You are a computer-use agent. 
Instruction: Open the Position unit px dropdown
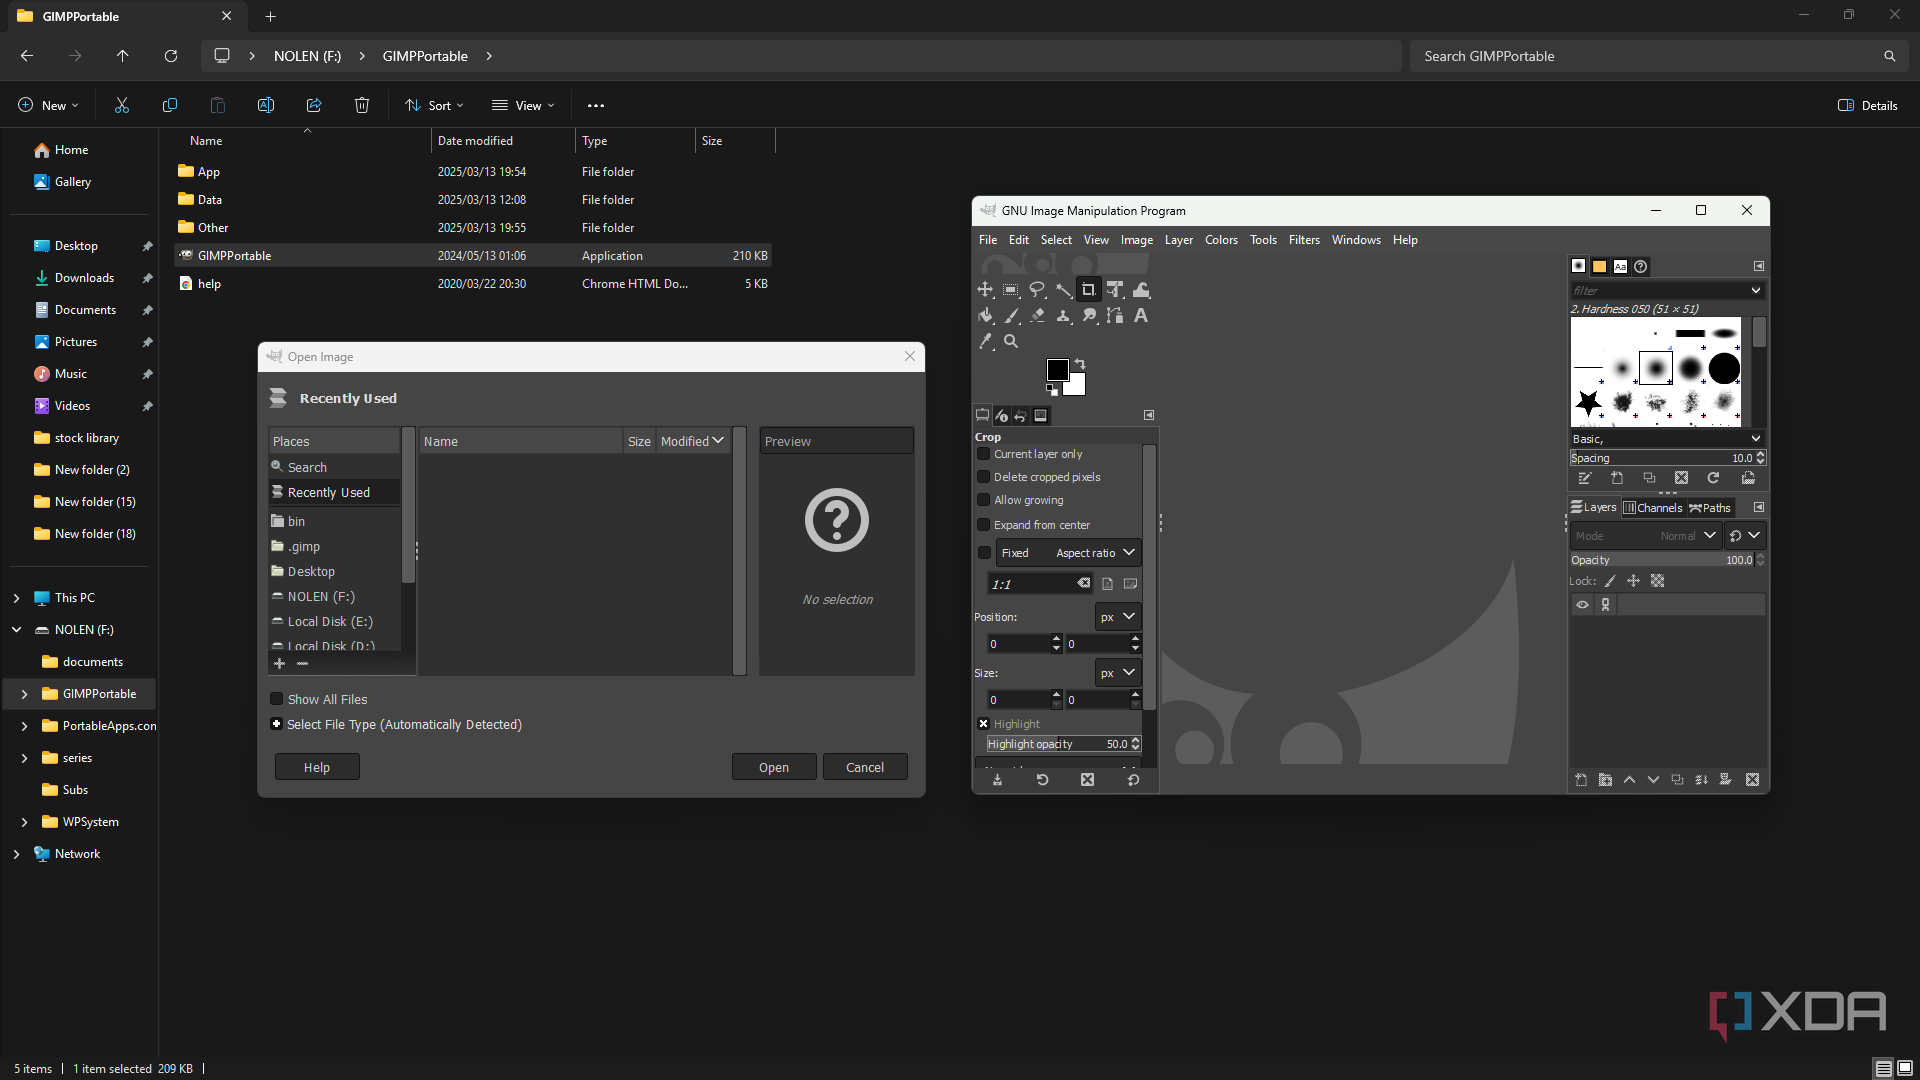tap(1118, 617)
